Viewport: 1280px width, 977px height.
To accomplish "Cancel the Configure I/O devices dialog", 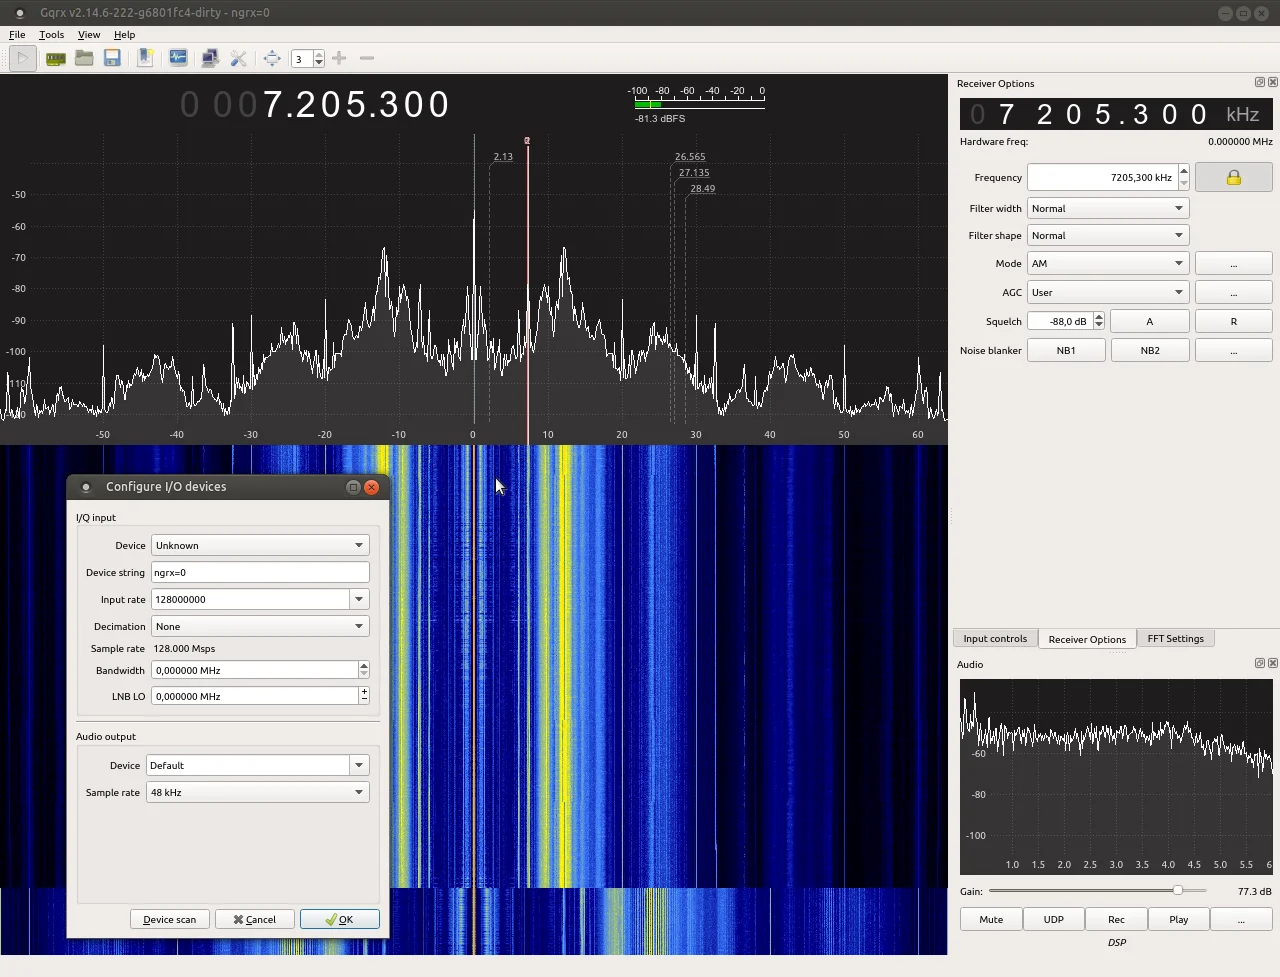I will [x=255, y=919].
